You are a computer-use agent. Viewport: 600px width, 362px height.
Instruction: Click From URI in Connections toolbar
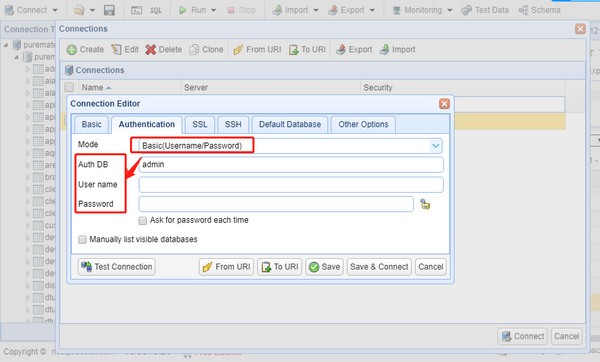click(257, 50)
